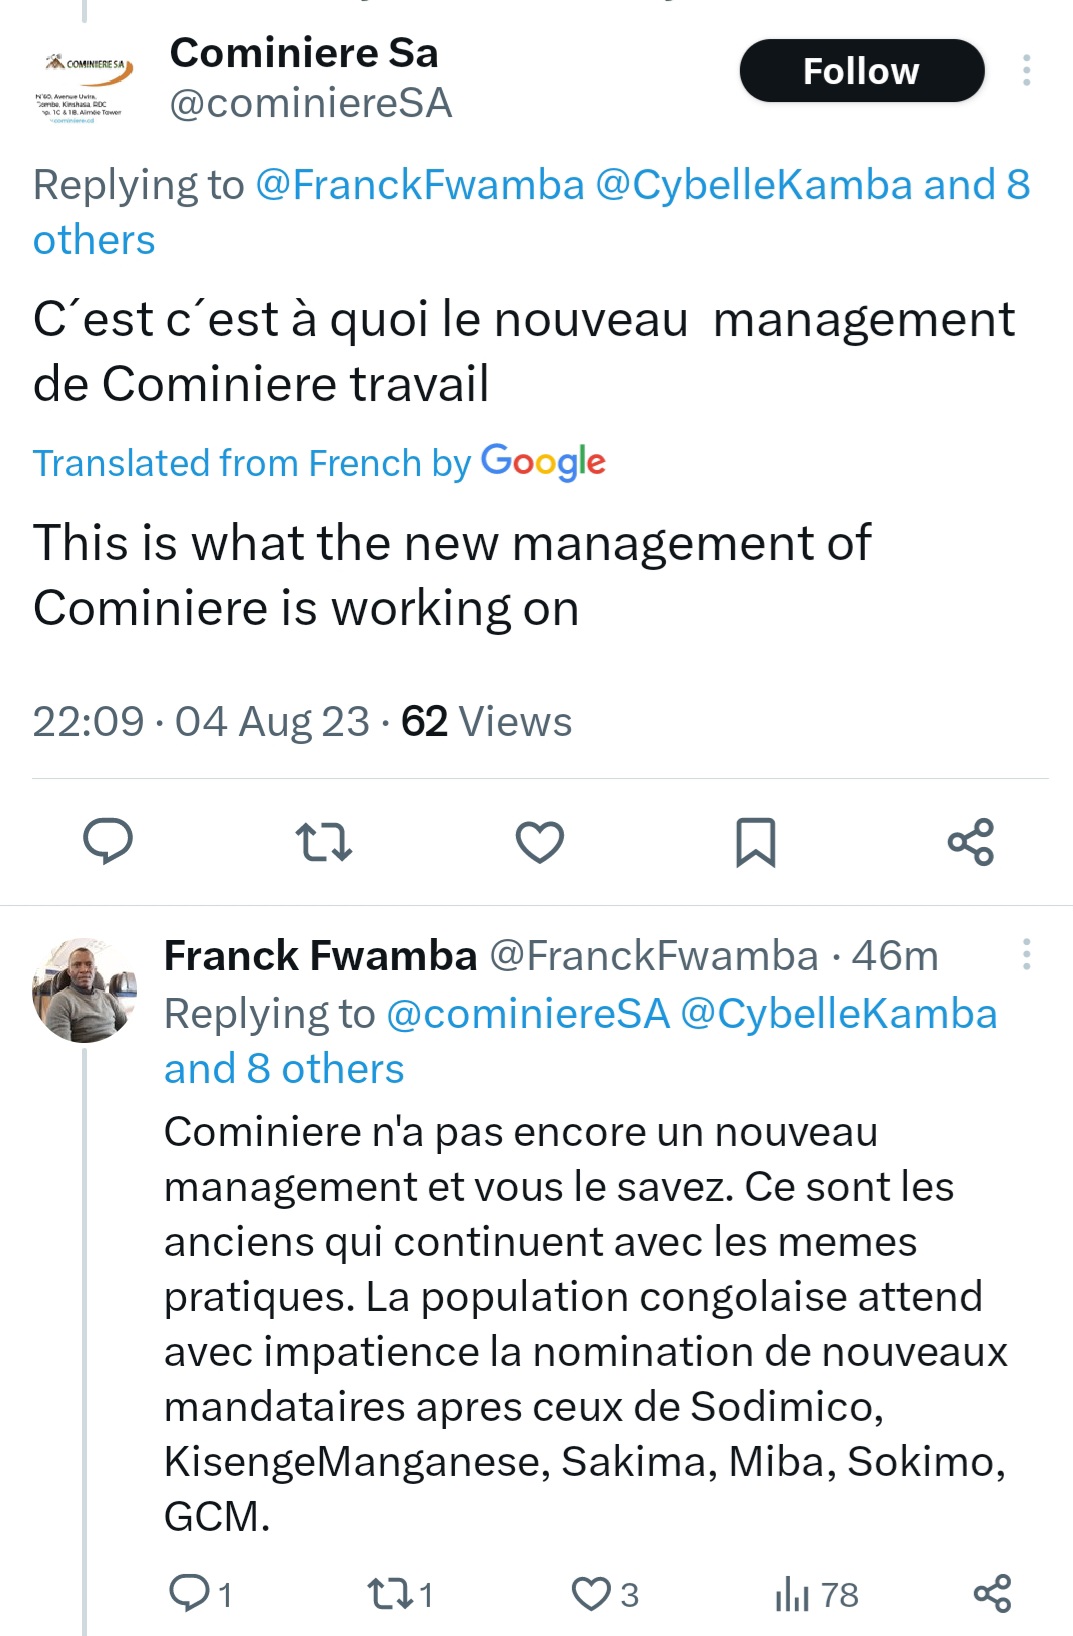The image size is (1073, 1636).
Task: Click Translated from French by Google
Action: [x=319, y=463]
